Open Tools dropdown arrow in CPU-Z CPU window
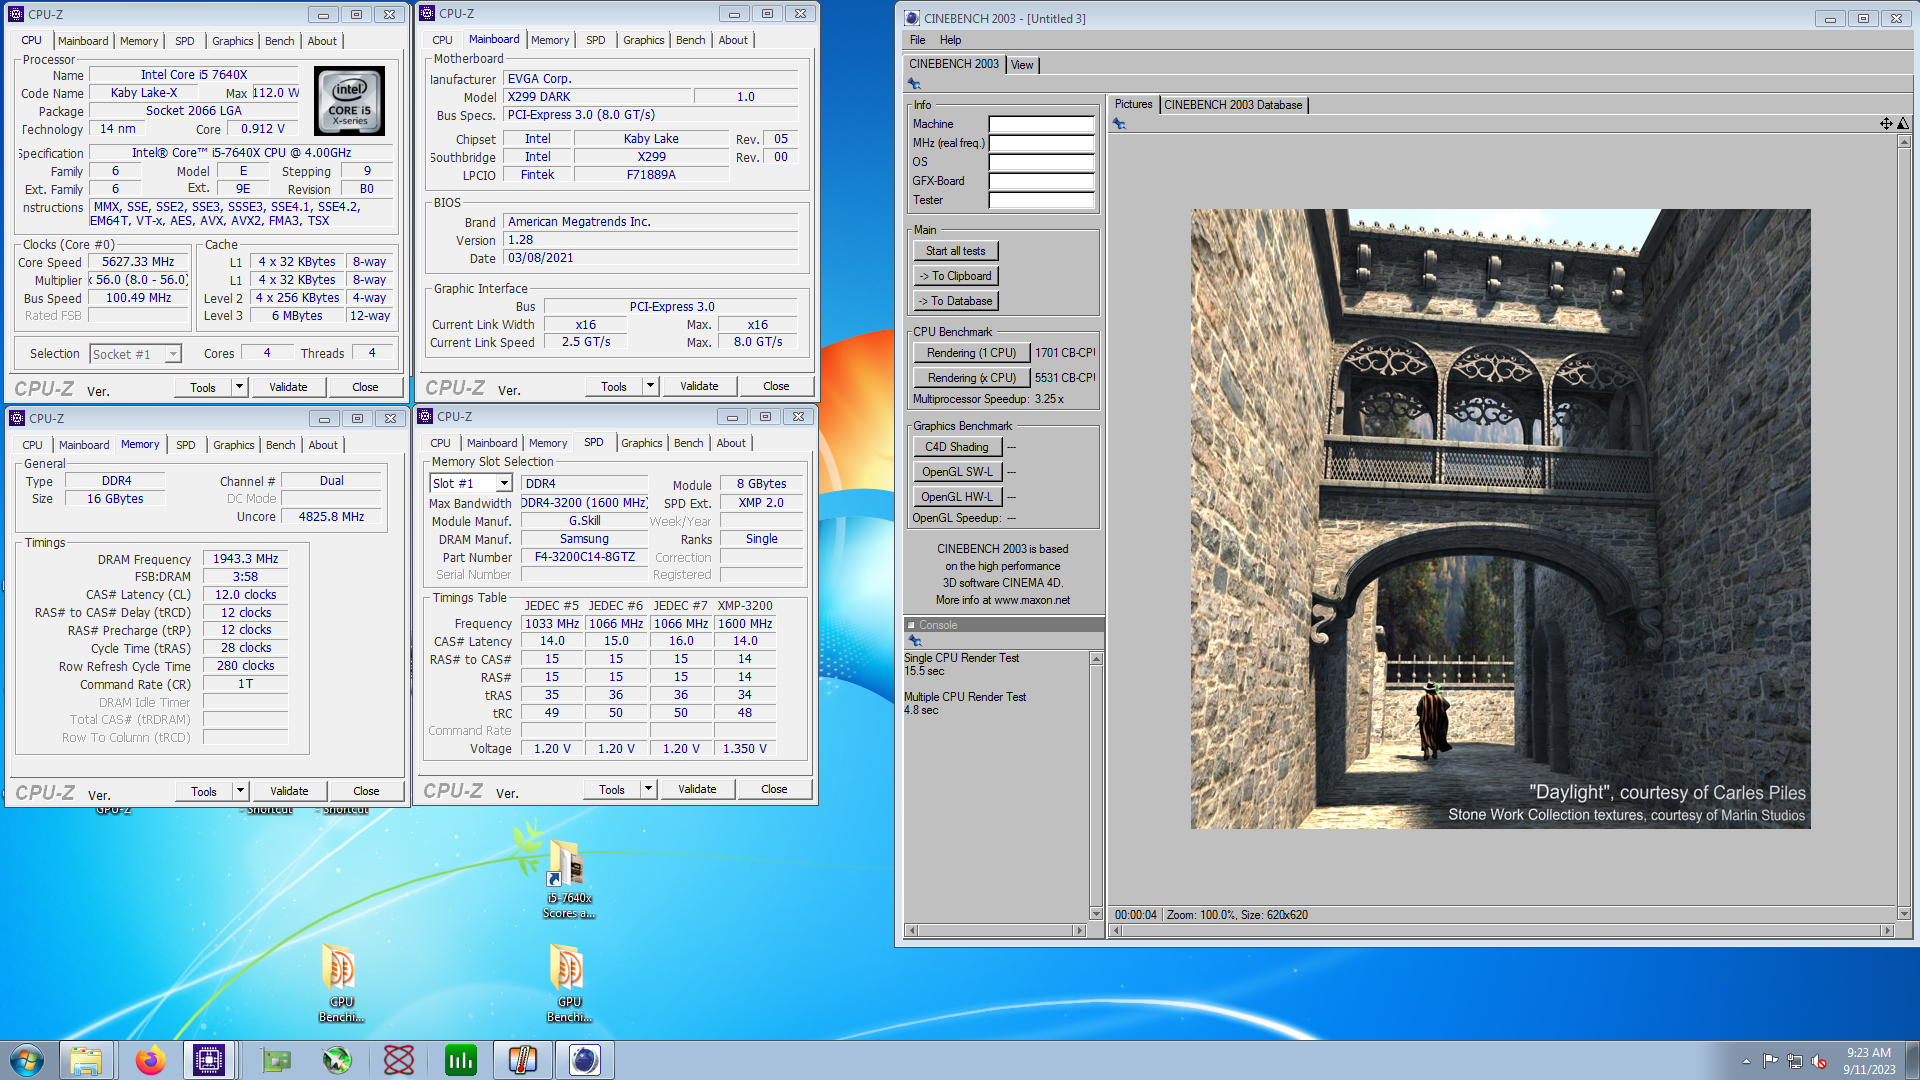The width and height of the screenshot is (1920, 1080). point(239,387)
